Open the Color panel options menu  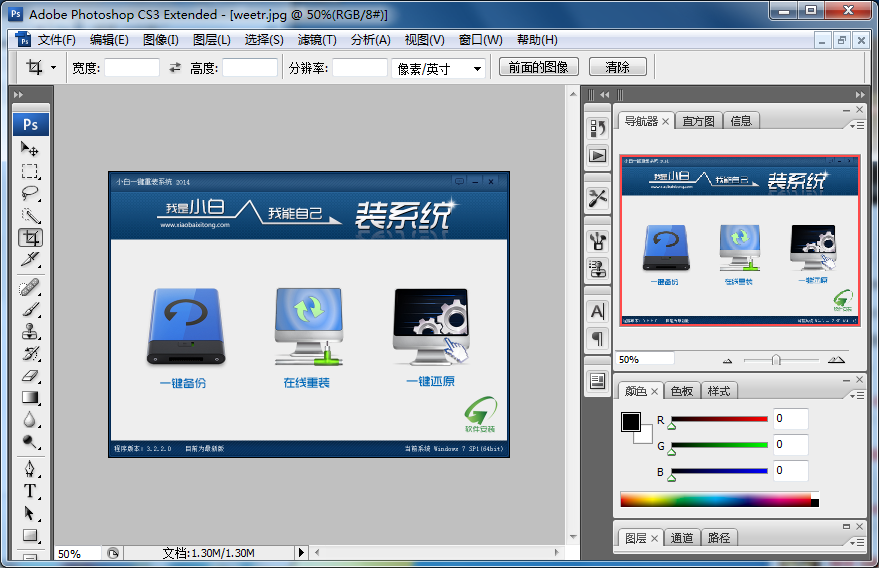[x=857, y=396]
